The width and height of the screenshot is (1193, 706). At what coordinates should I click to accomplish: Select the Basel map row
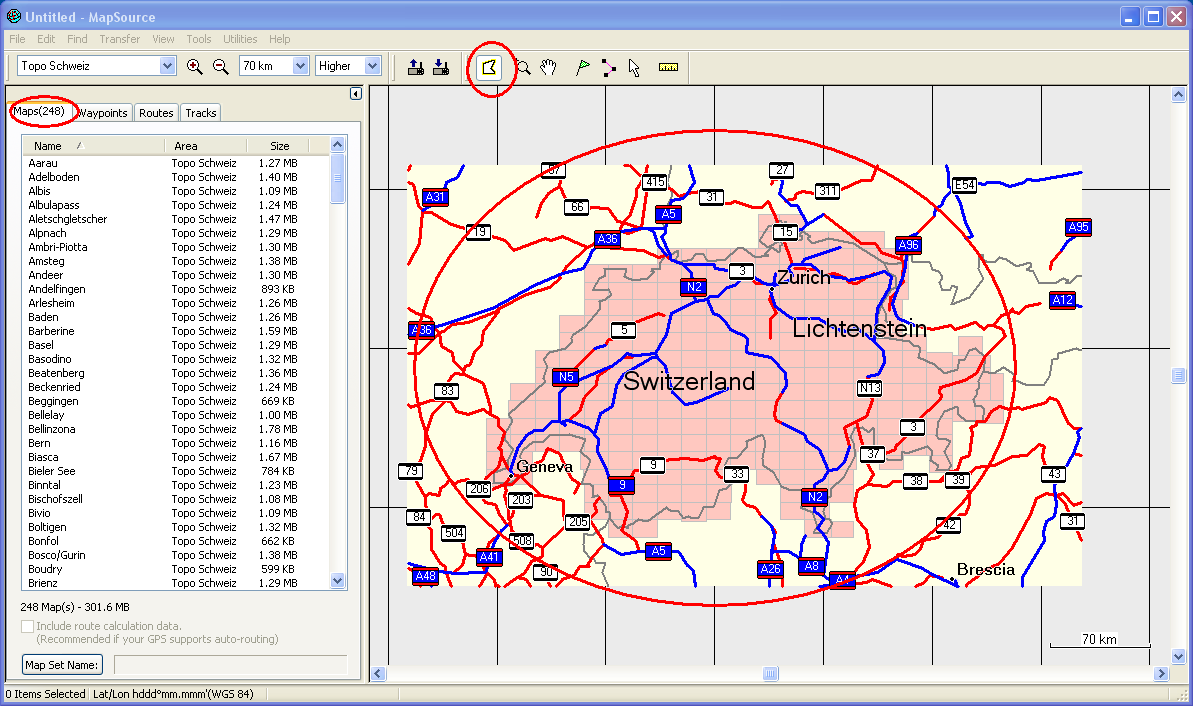[x=176, y=345]
